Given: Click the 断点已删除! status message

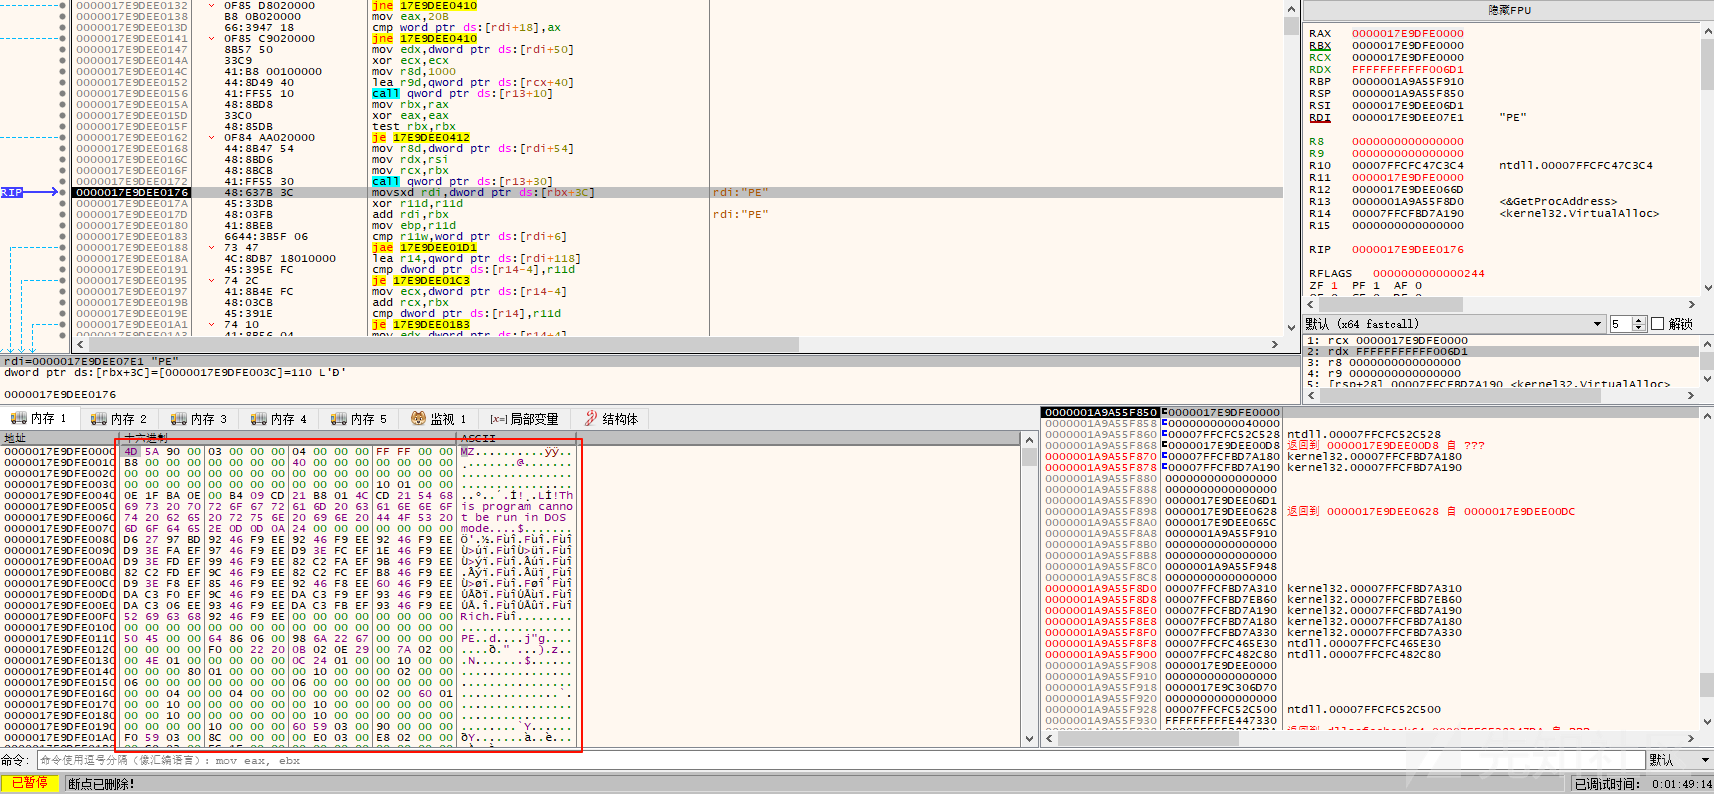Looking at the screenshot, I should click(101, 784).
